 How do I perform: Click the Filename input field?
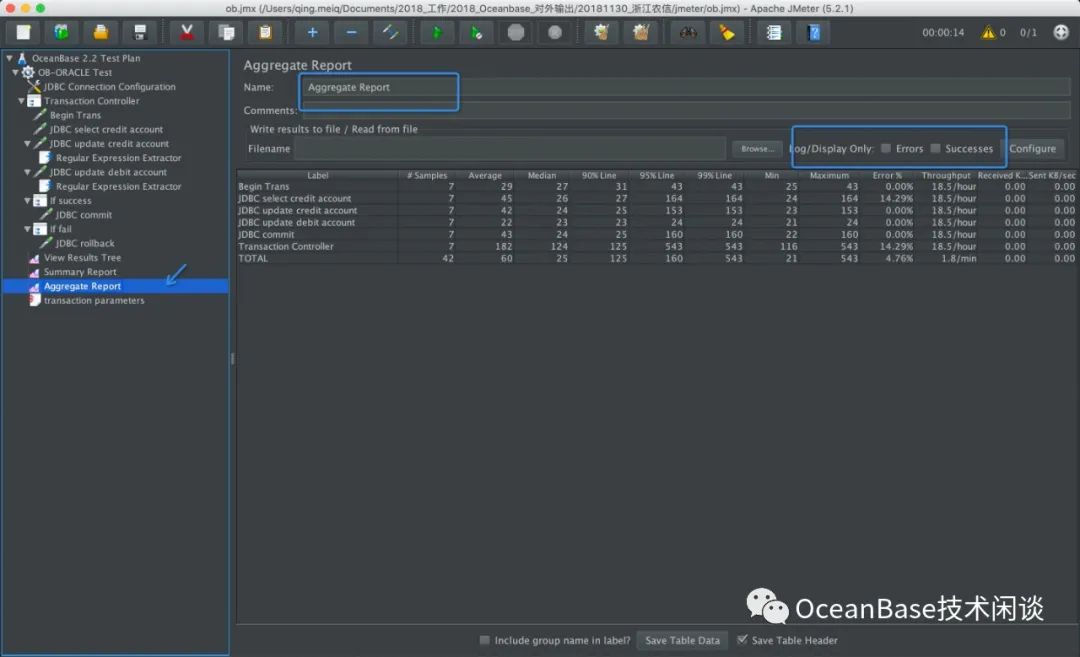click(510, 149)
